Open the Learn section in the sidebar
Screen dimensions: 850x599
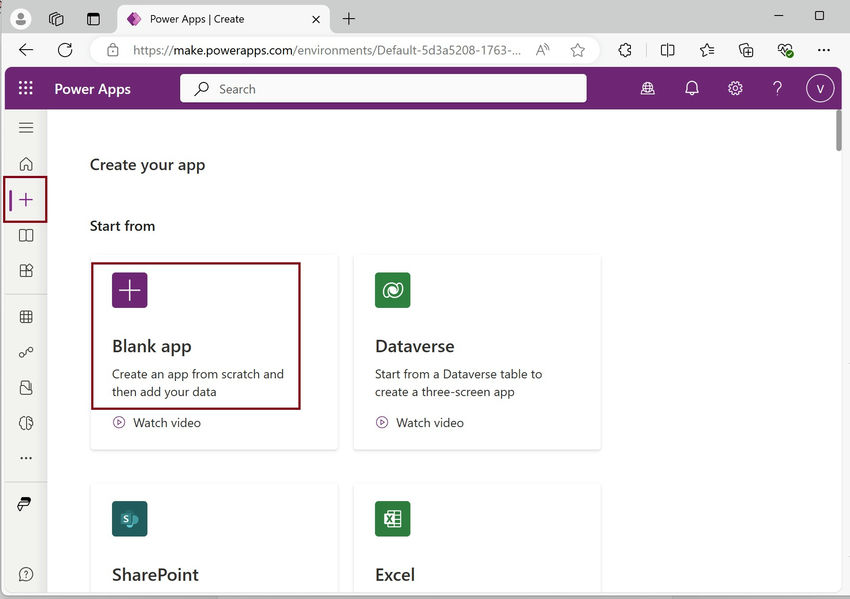click(25, 235)
